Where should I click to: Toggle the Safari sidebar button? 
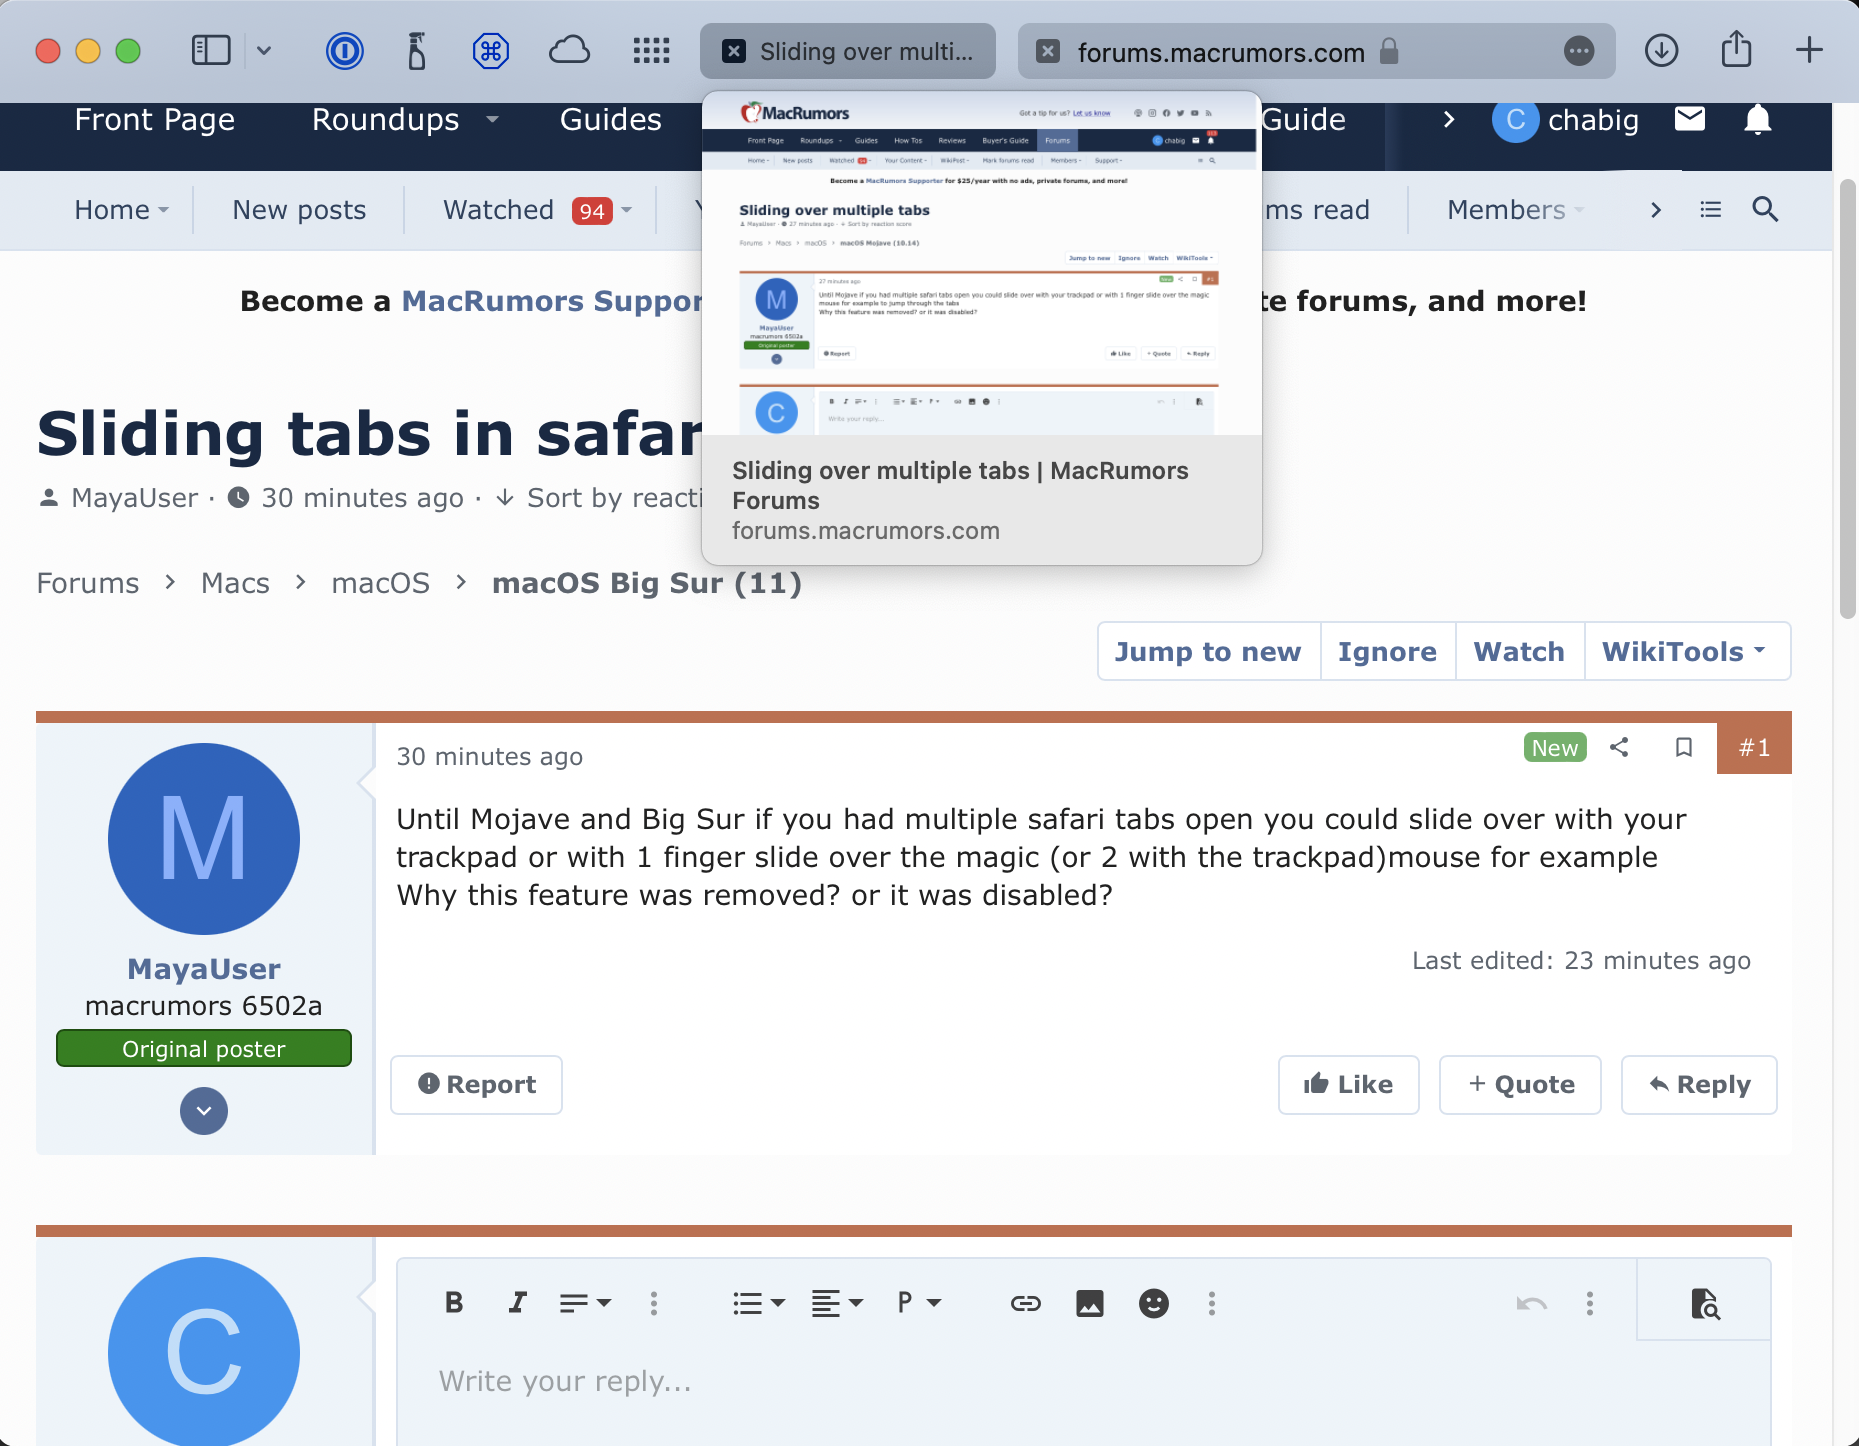[x=211, y=51]
